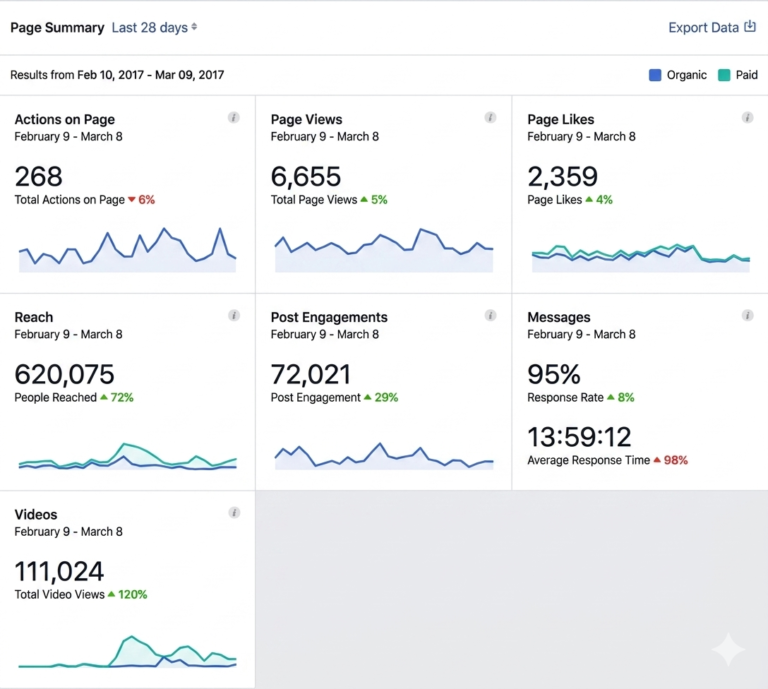768x689 pixels.
Task: Open the Reach card title
Action: [x=34, y=317]
